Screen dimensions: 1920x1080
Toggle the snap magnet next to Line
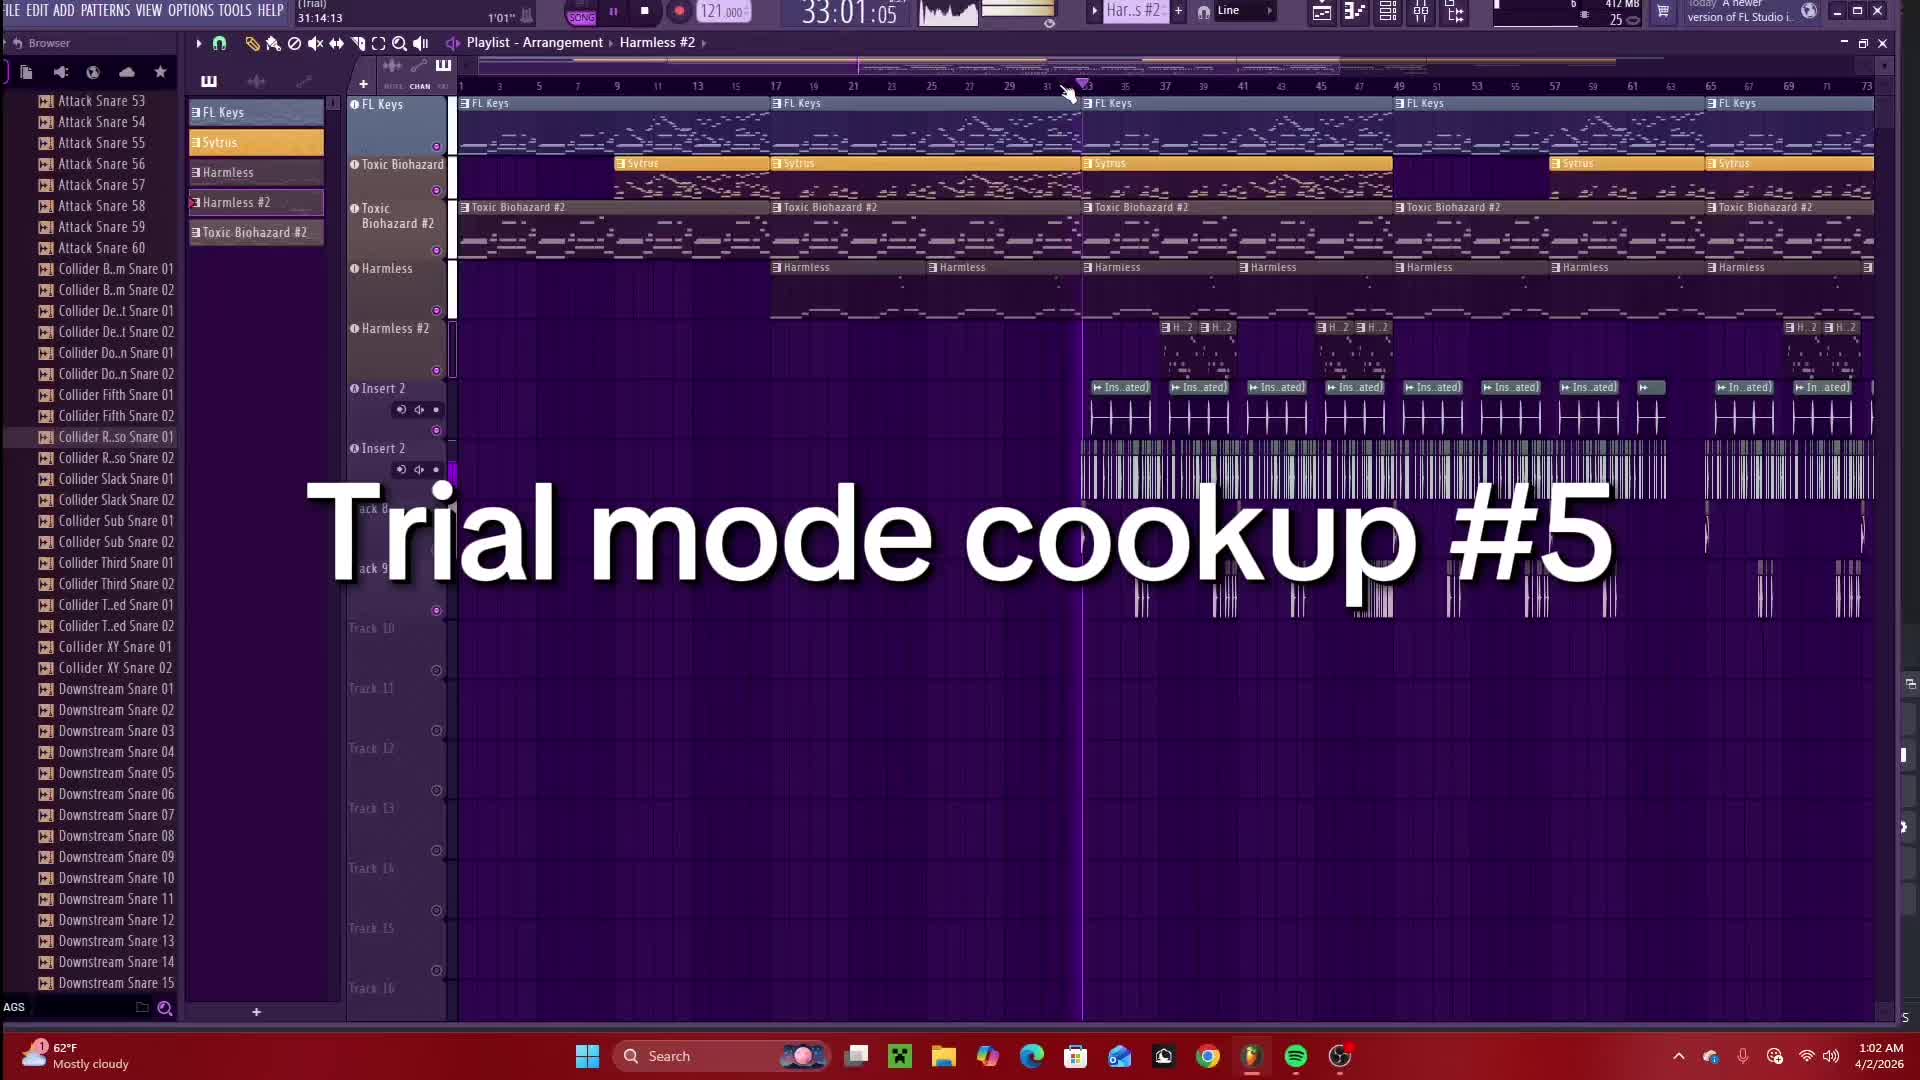pos(1204,12)
